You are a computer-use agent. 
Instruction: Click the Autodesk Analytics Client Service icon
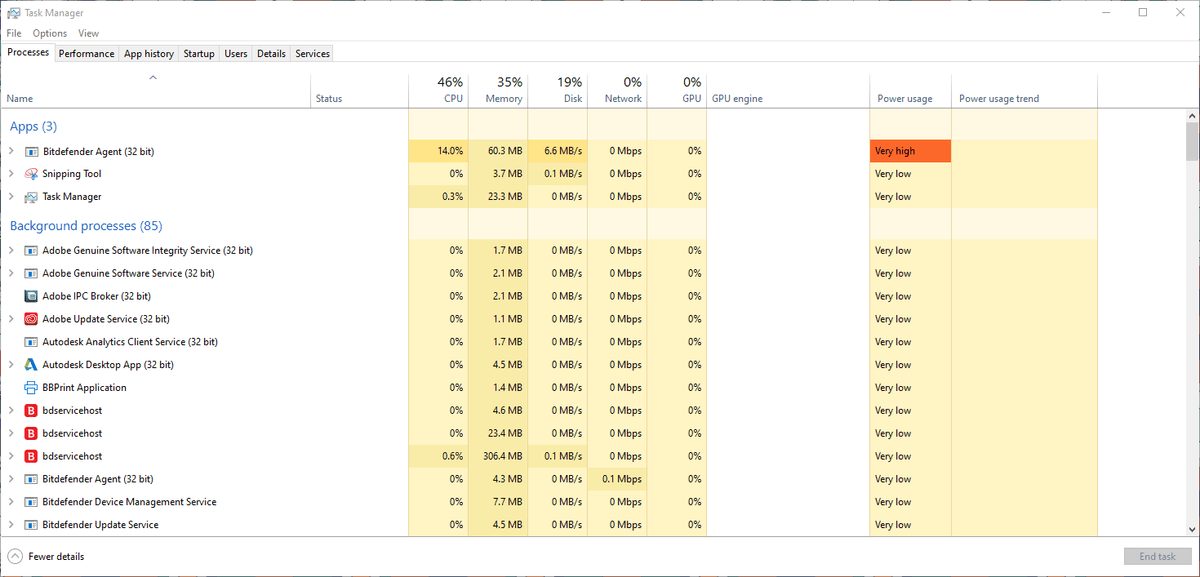tap(31, 342)
